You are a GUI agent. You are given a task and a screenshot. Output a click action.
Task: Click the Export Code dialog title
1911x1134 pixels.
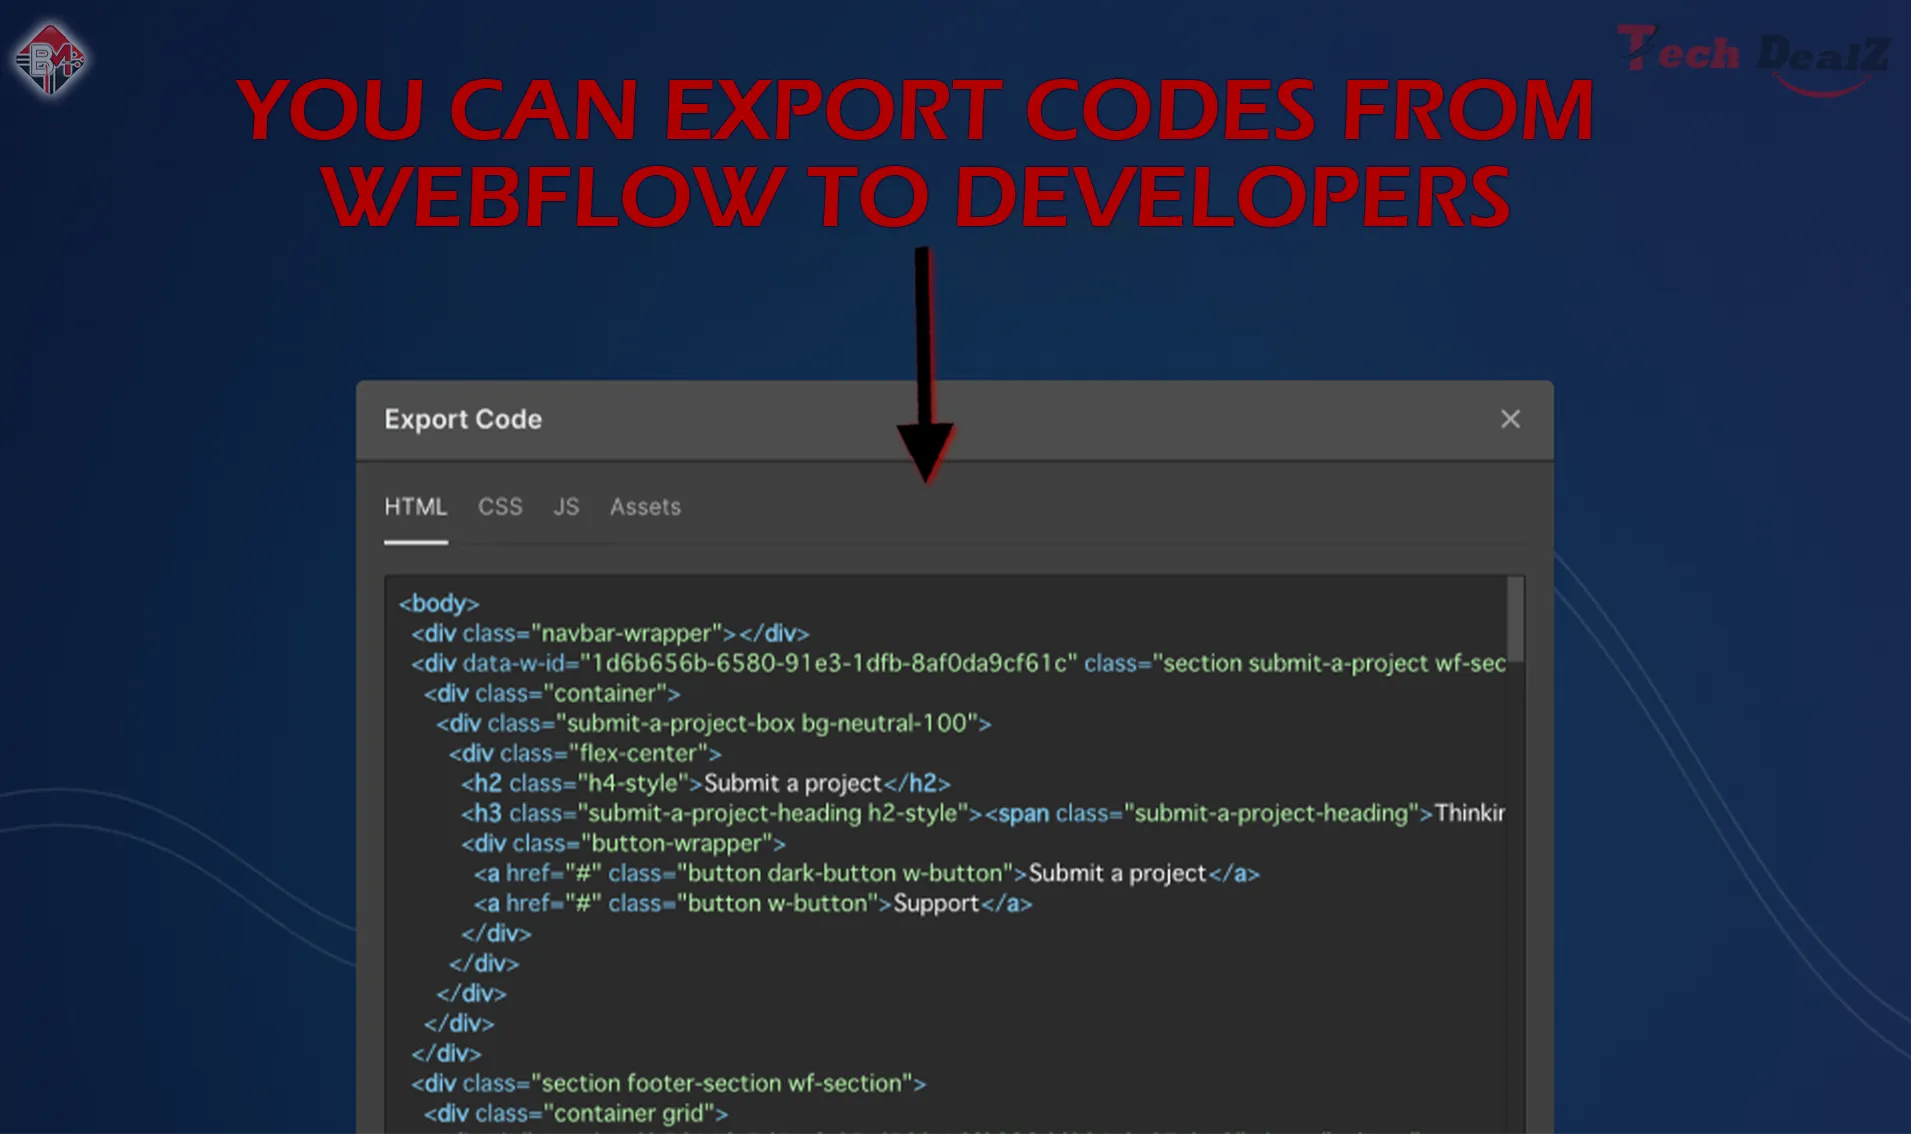pos(463,419)
